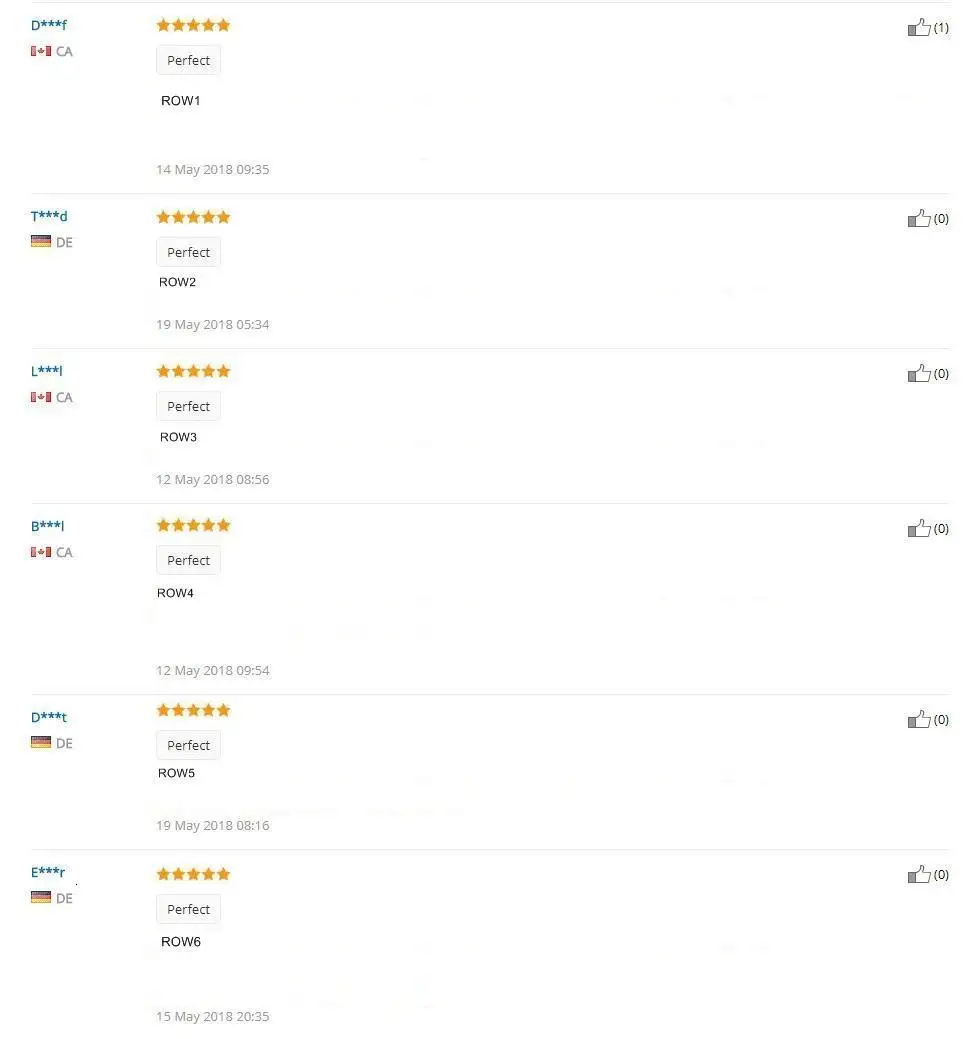This screenshot has width=977, height=1039.
Task: Open reviewer profile D***t
Action: pos(49,717)
